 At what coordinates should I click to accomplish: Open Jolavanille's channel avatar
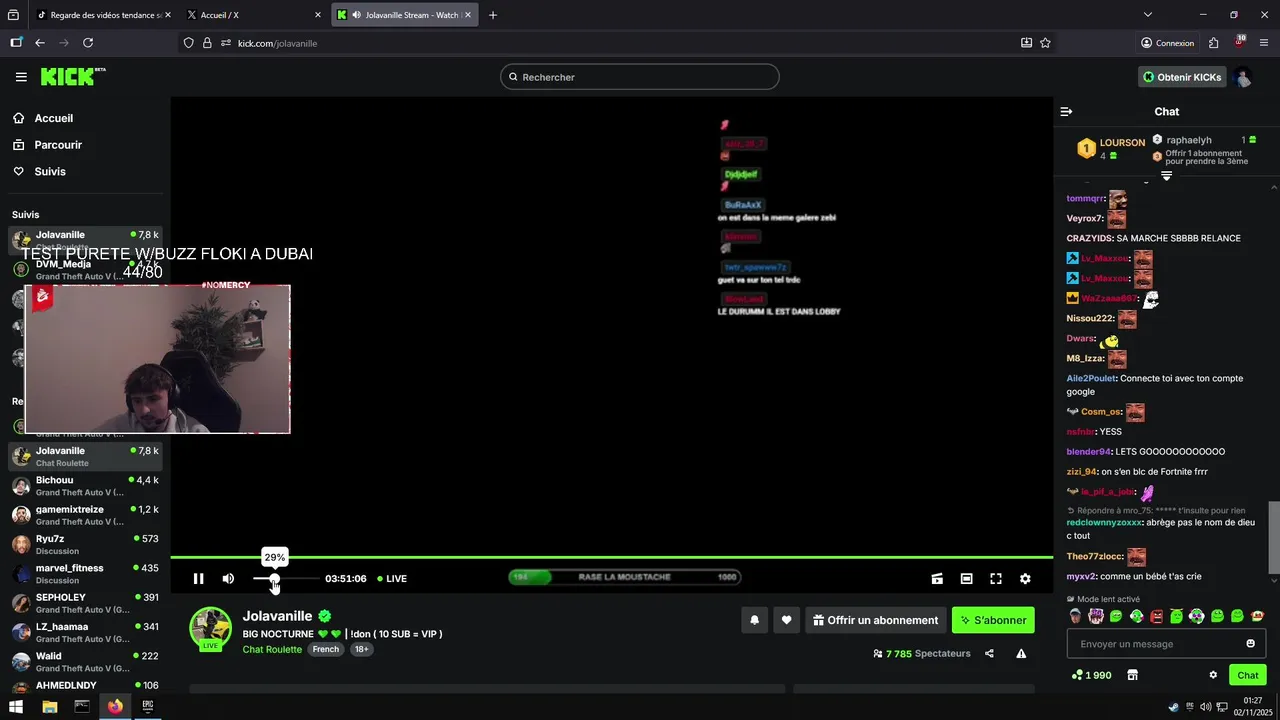click(211, 628)
